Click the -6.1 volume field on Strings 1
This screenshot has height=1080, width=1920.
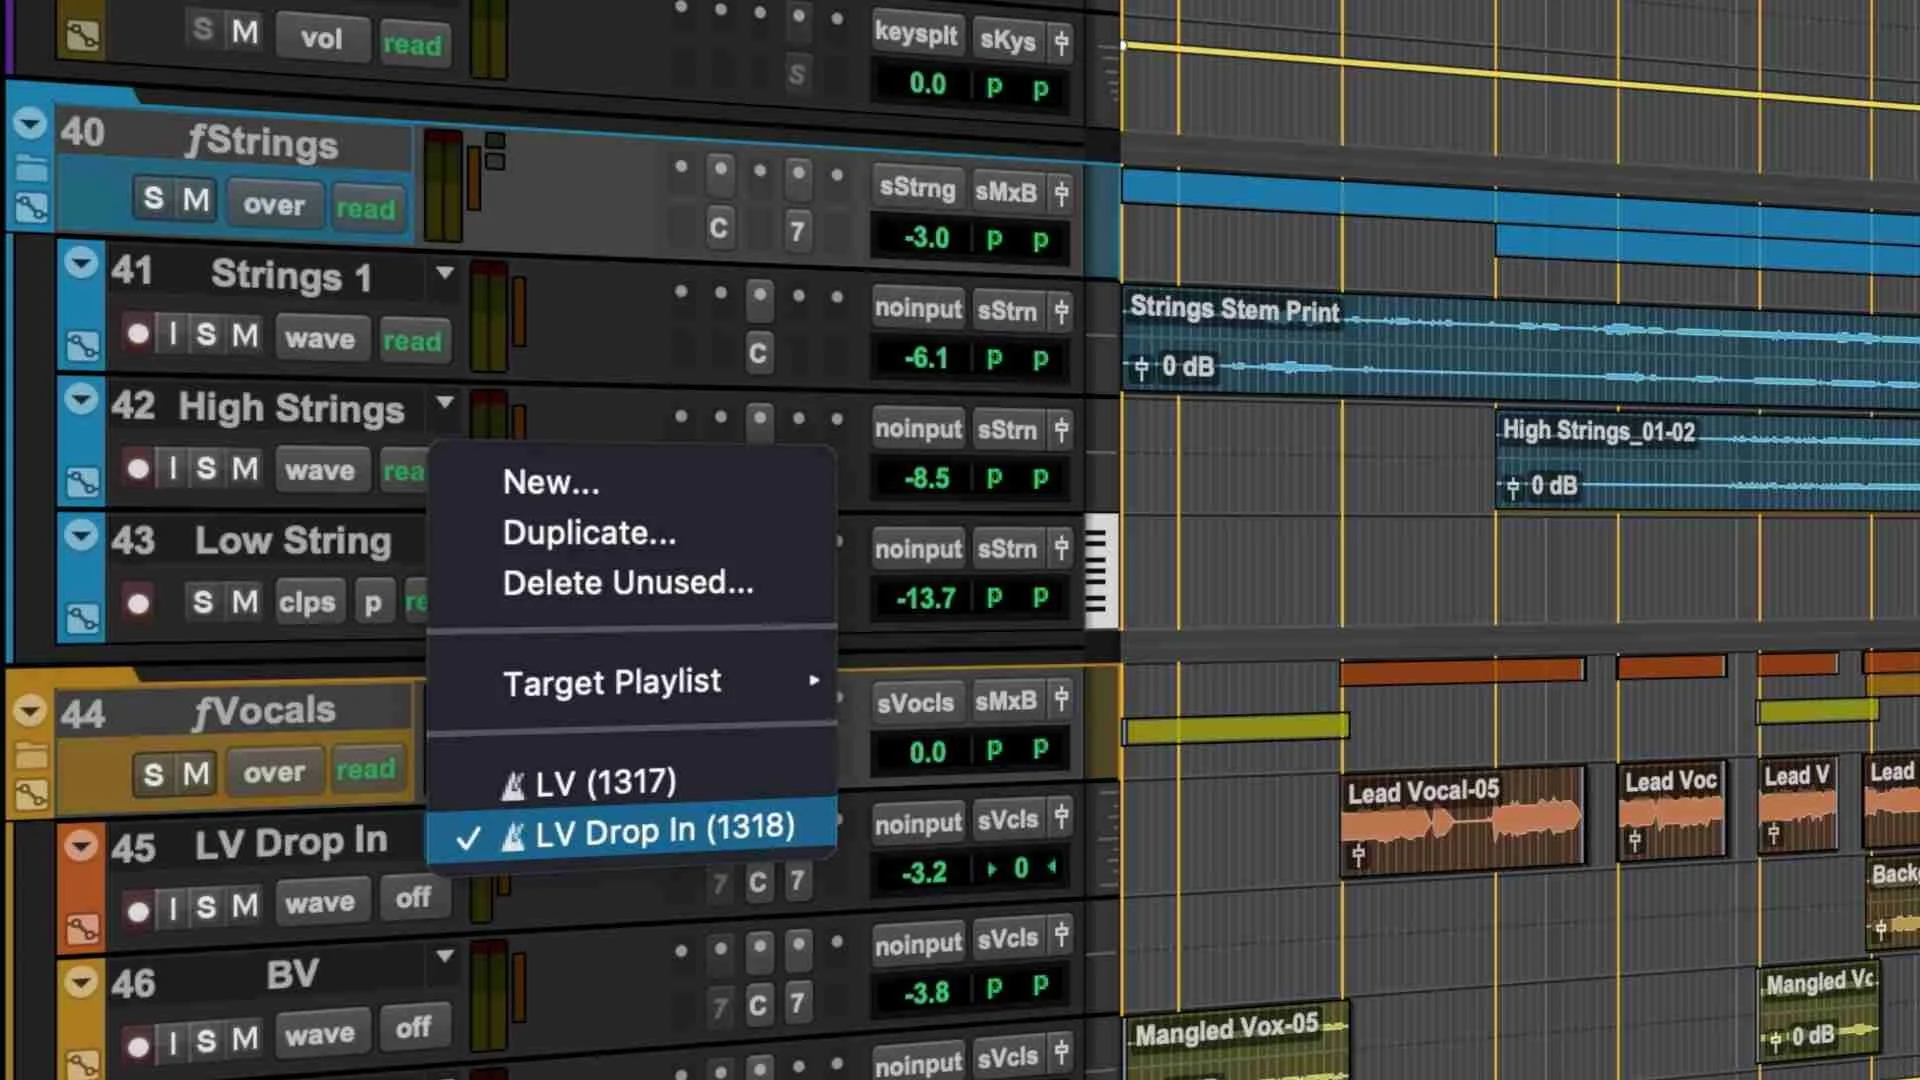(x=926, y=358)
